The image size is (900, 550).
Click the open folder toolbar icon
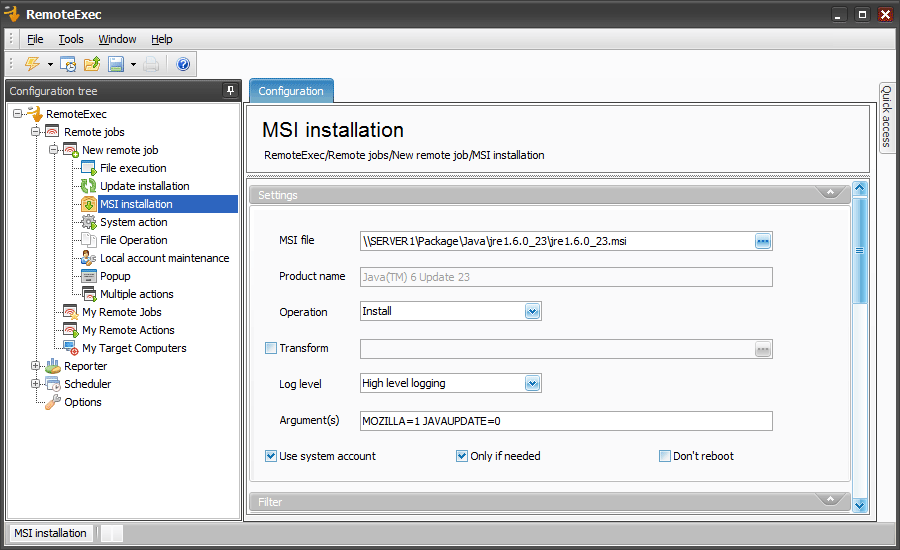92,64
